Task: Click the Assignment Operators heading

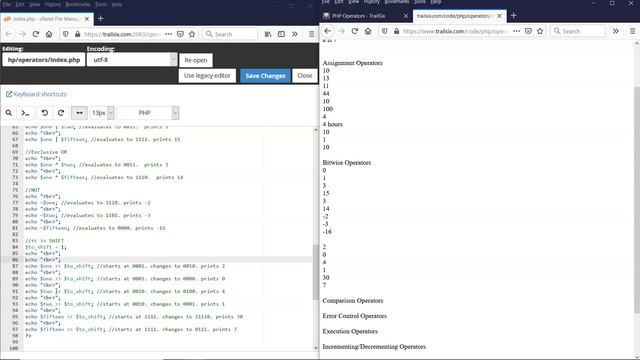Action: point(352,63)
